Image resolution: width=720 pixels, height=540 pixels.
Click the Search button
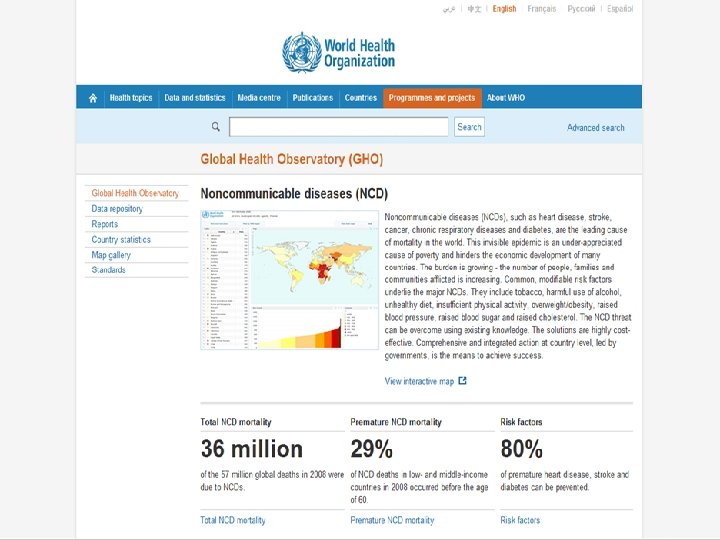(469, 127)
